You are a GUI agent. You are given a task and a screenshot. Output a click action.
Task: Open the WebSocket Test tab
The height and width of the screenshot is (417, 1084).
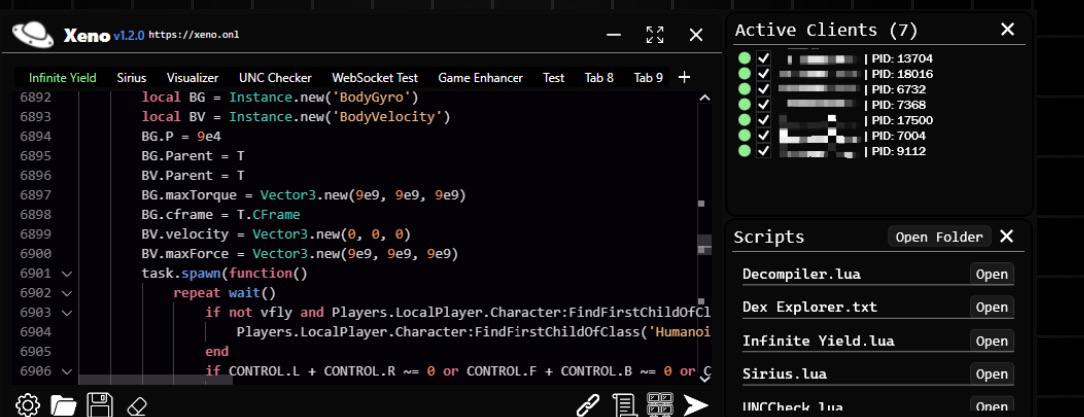pyautogui.click(x=375, y=78)
